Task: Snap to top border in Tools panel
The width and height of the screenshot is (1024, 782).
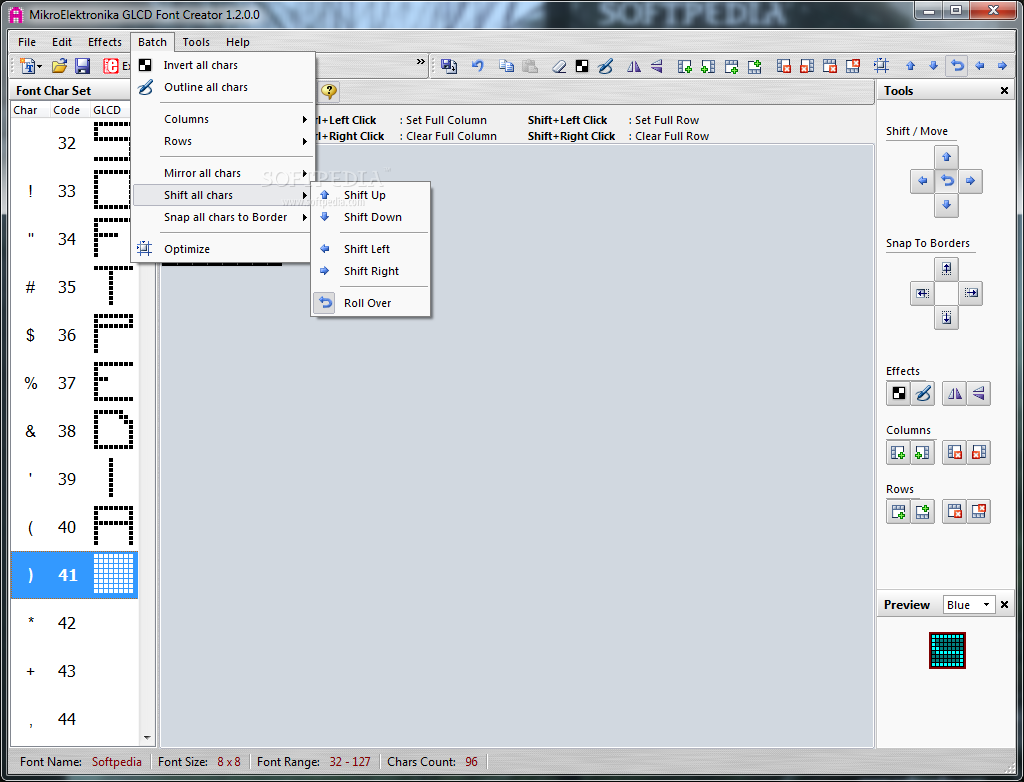Action: pos(946,269)
